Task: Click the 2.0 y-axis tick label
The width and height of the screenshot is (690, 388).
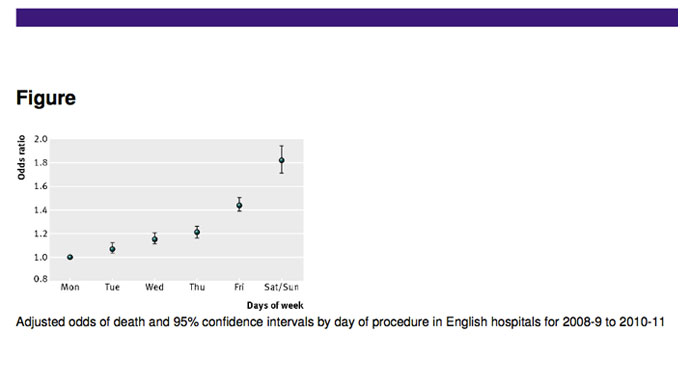Action: [x=40, y=139]
